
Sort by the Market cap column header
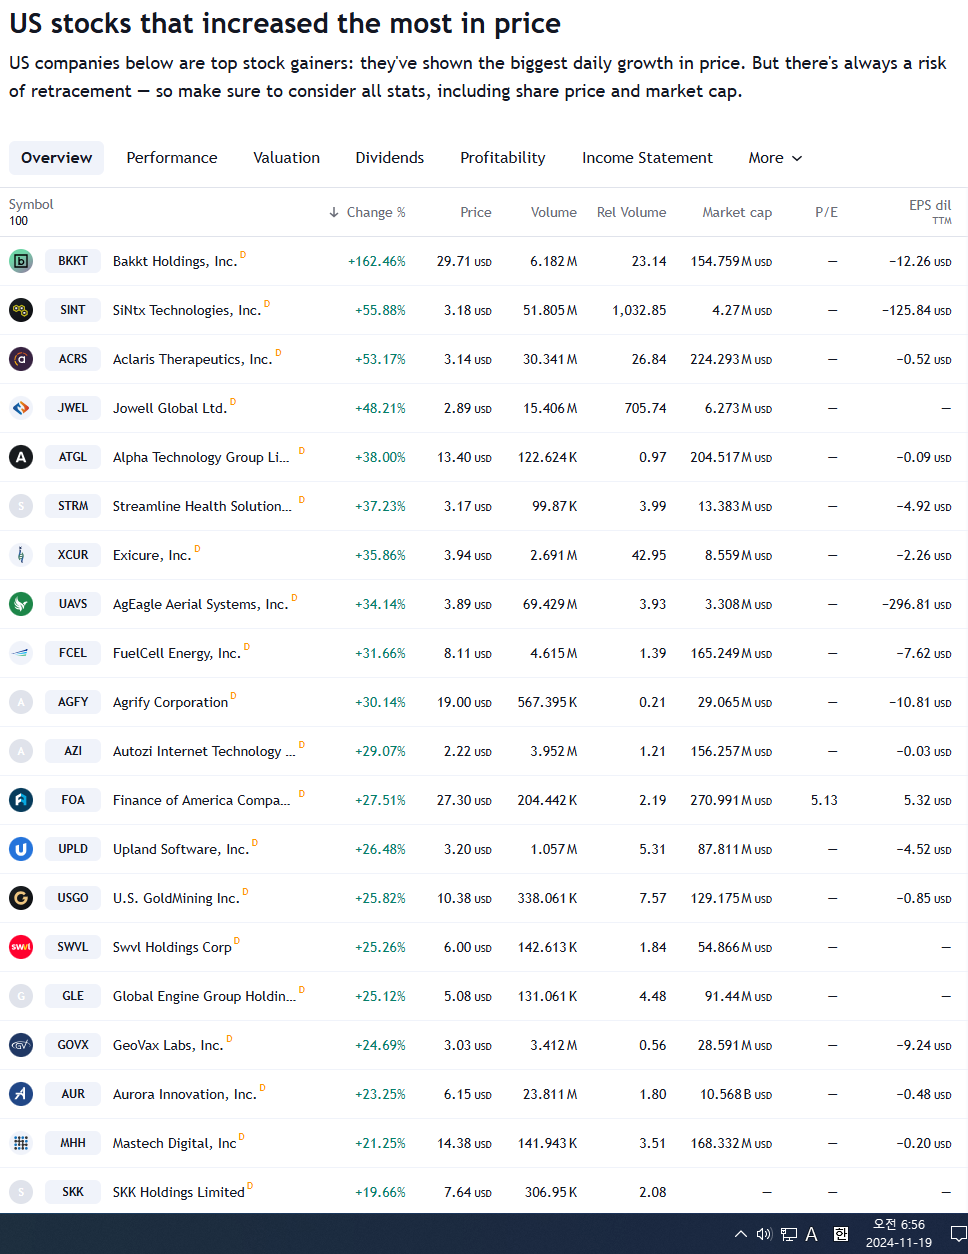point(737,212)
